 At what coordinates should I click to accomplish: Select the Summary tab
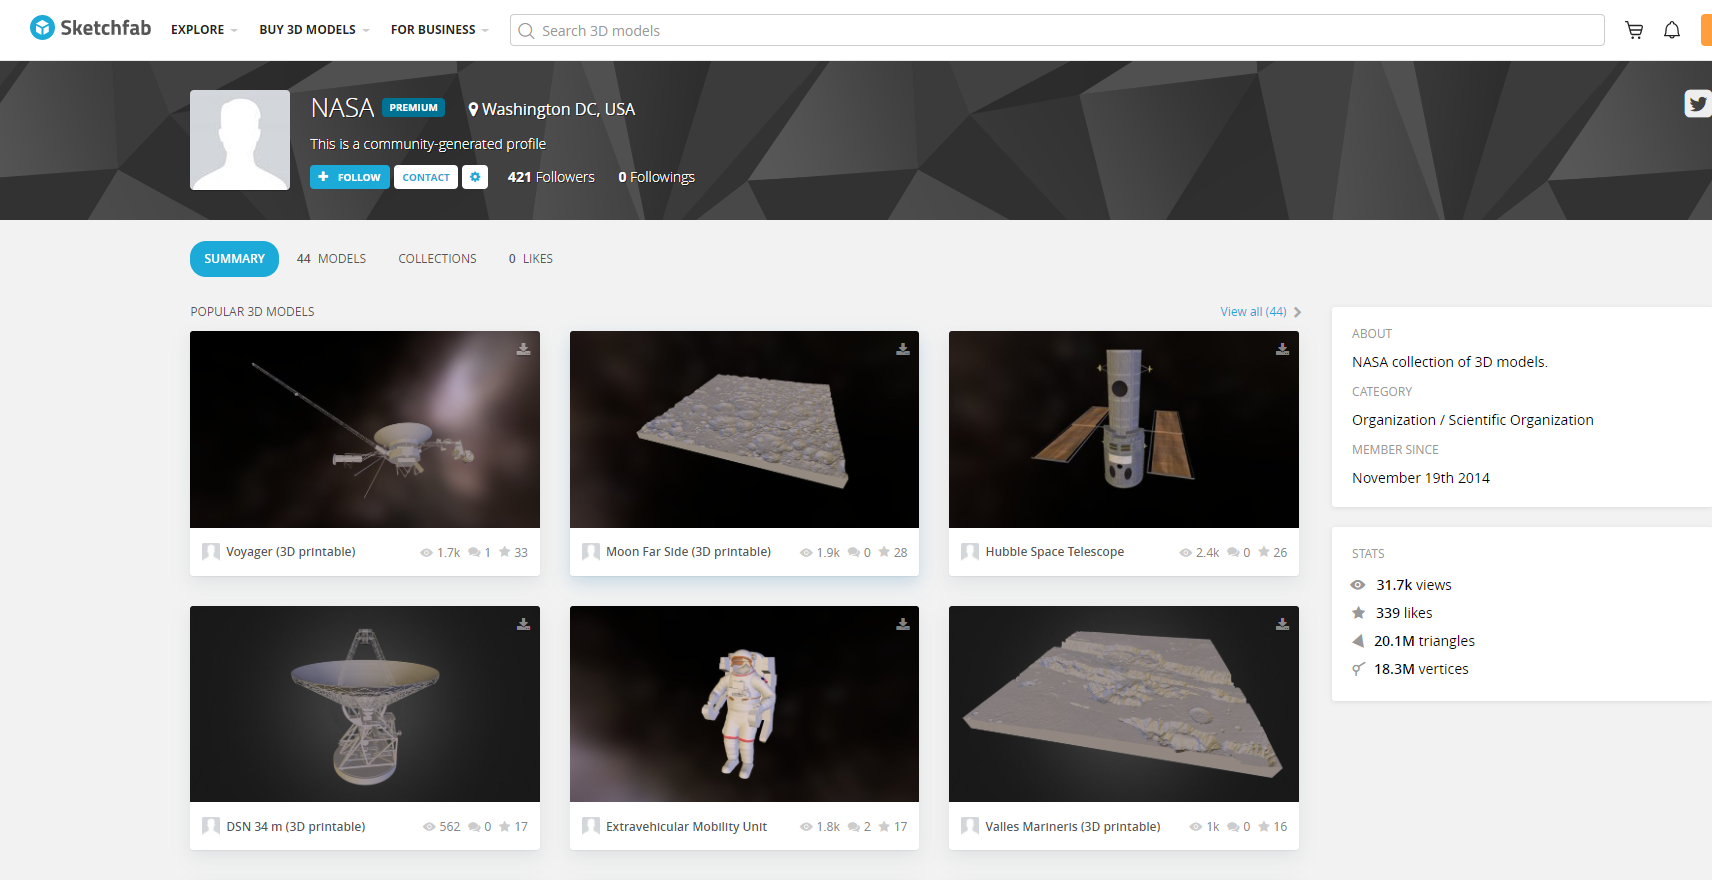[x=234, y=259]
